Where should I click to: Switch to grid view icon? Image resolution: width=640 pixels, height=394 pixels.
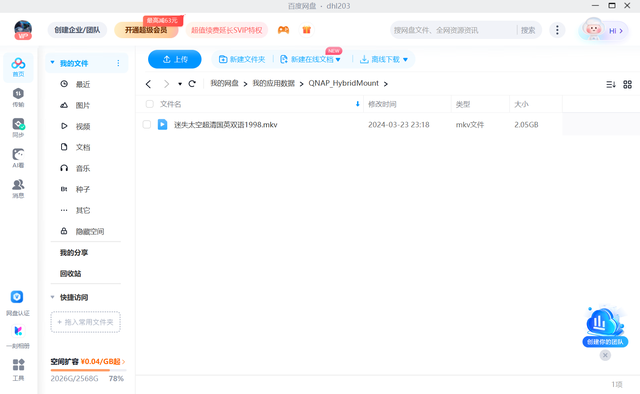pos(627,85)
